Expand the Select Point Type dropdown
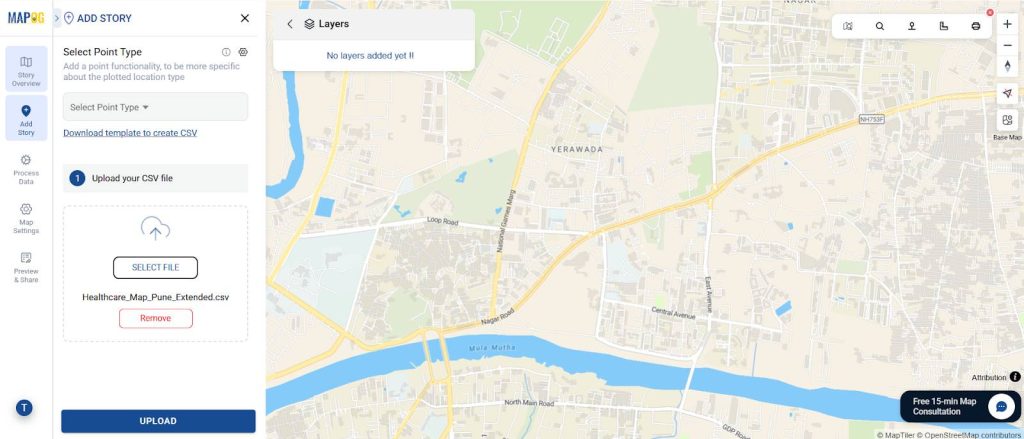Screen dimensions: 1024x439 155,106
